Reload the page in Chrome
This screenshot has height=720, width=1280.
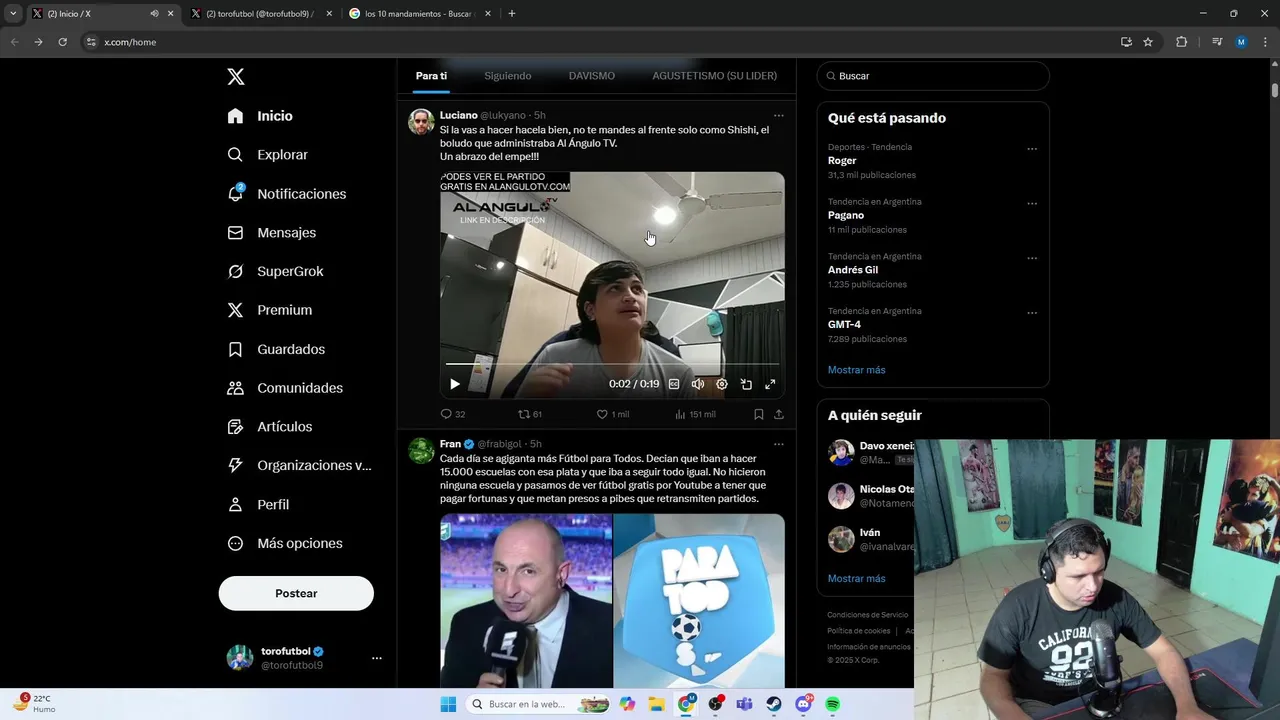point(62,42)
